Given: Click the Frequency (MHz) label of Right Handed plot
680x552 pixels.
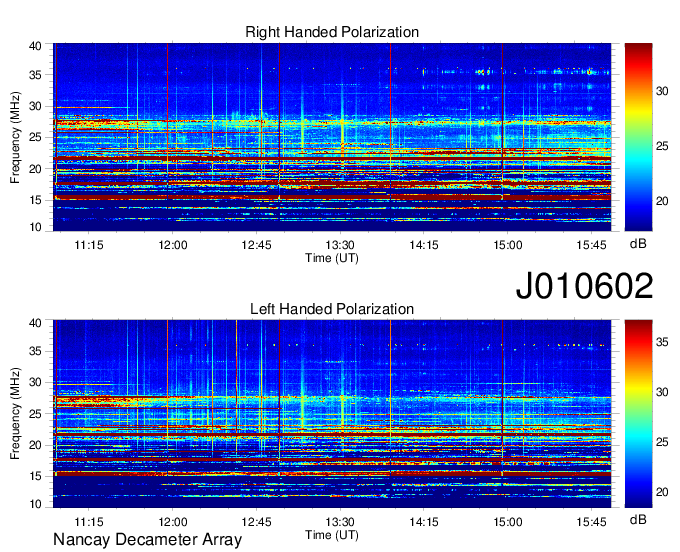Looking at the screenshot, I should point(15,137).
